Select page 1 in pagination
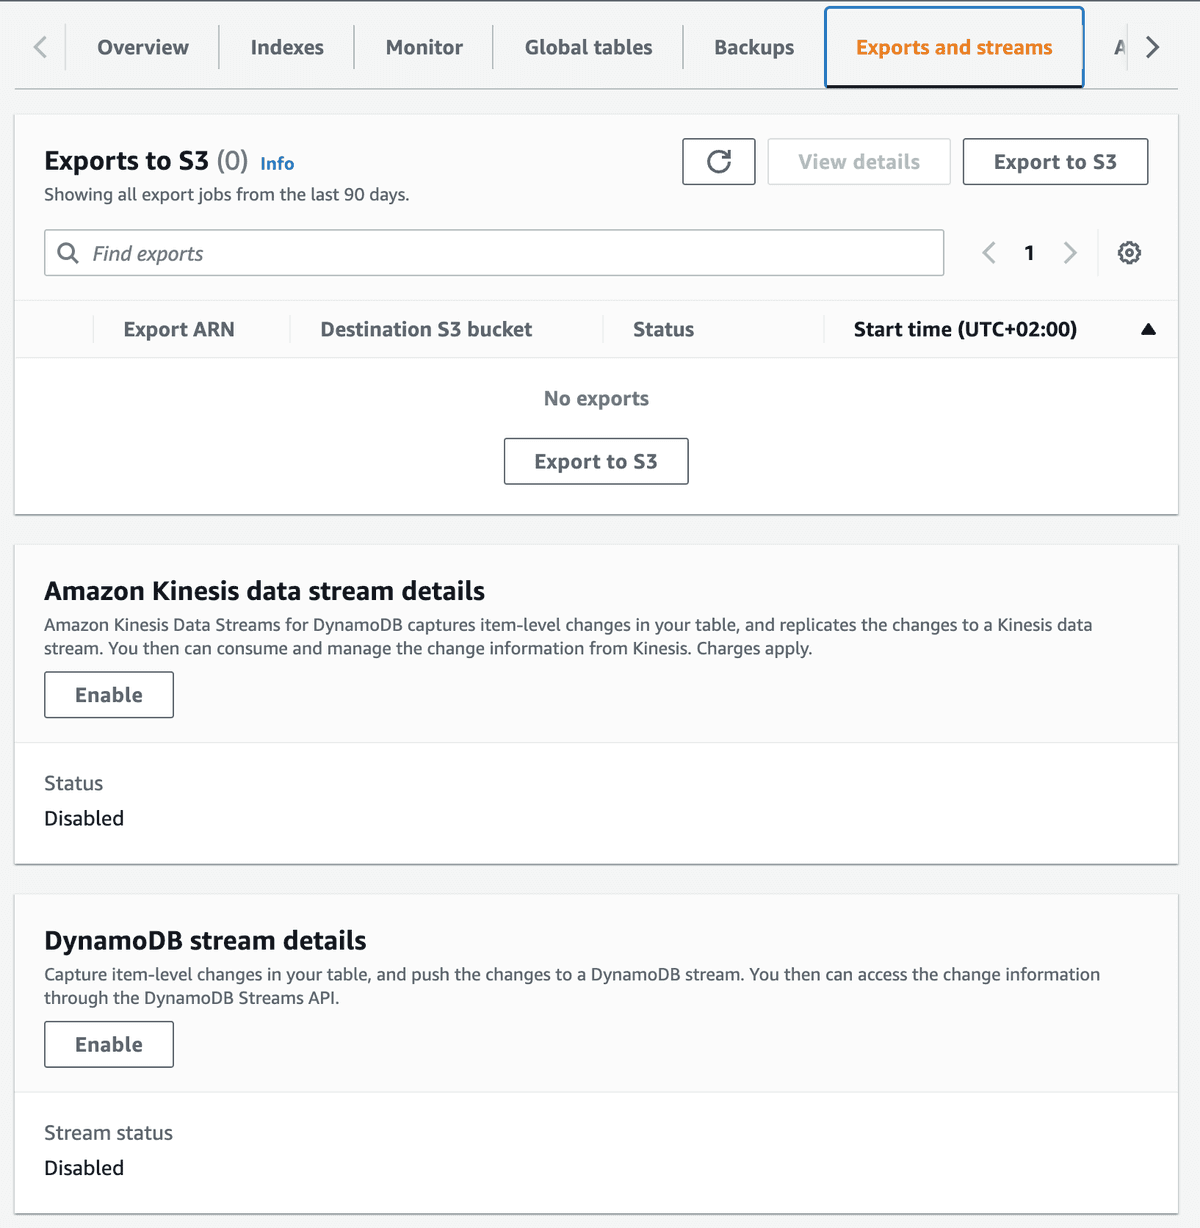This screenshot has width=1200, height=1228. [x=1029, y=253]
